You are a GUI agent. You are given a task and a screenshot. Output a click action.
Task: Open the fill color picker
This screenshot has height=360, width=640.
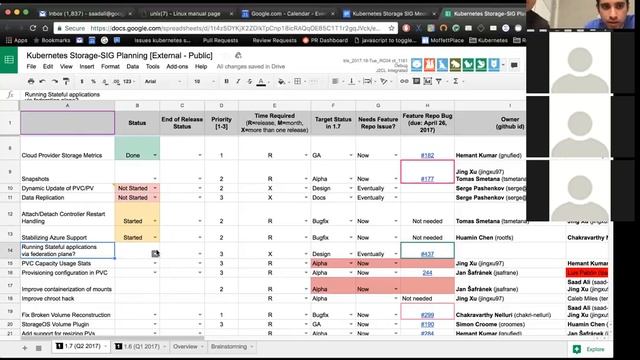coord(281,81)
